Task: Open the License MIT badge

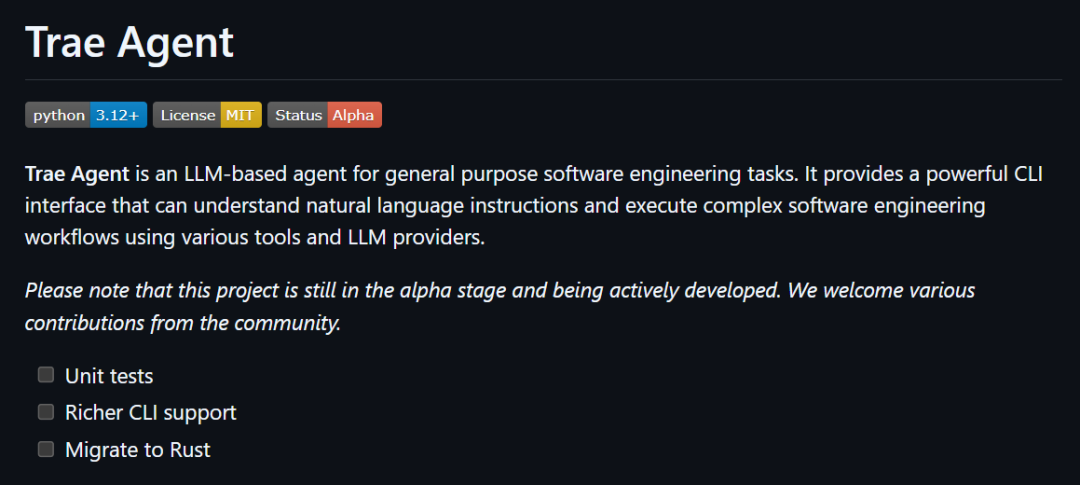Action: point(207,115)
